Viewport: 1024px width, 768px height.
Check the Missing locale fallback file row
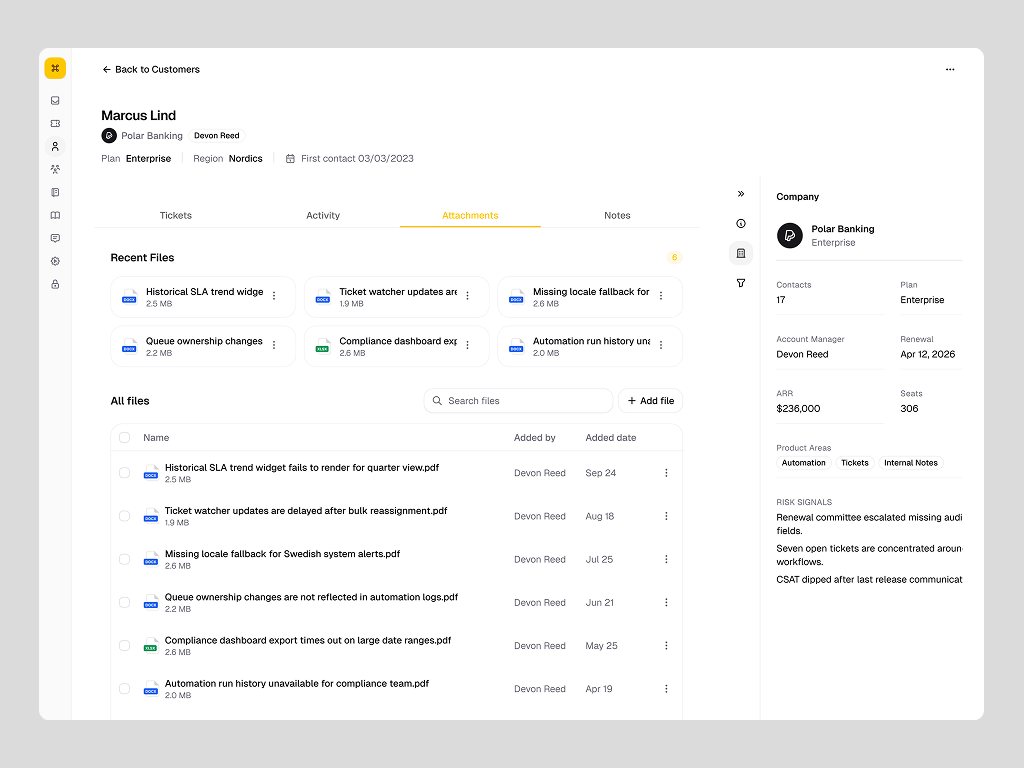pyautogui.click(x=125, y=559)
